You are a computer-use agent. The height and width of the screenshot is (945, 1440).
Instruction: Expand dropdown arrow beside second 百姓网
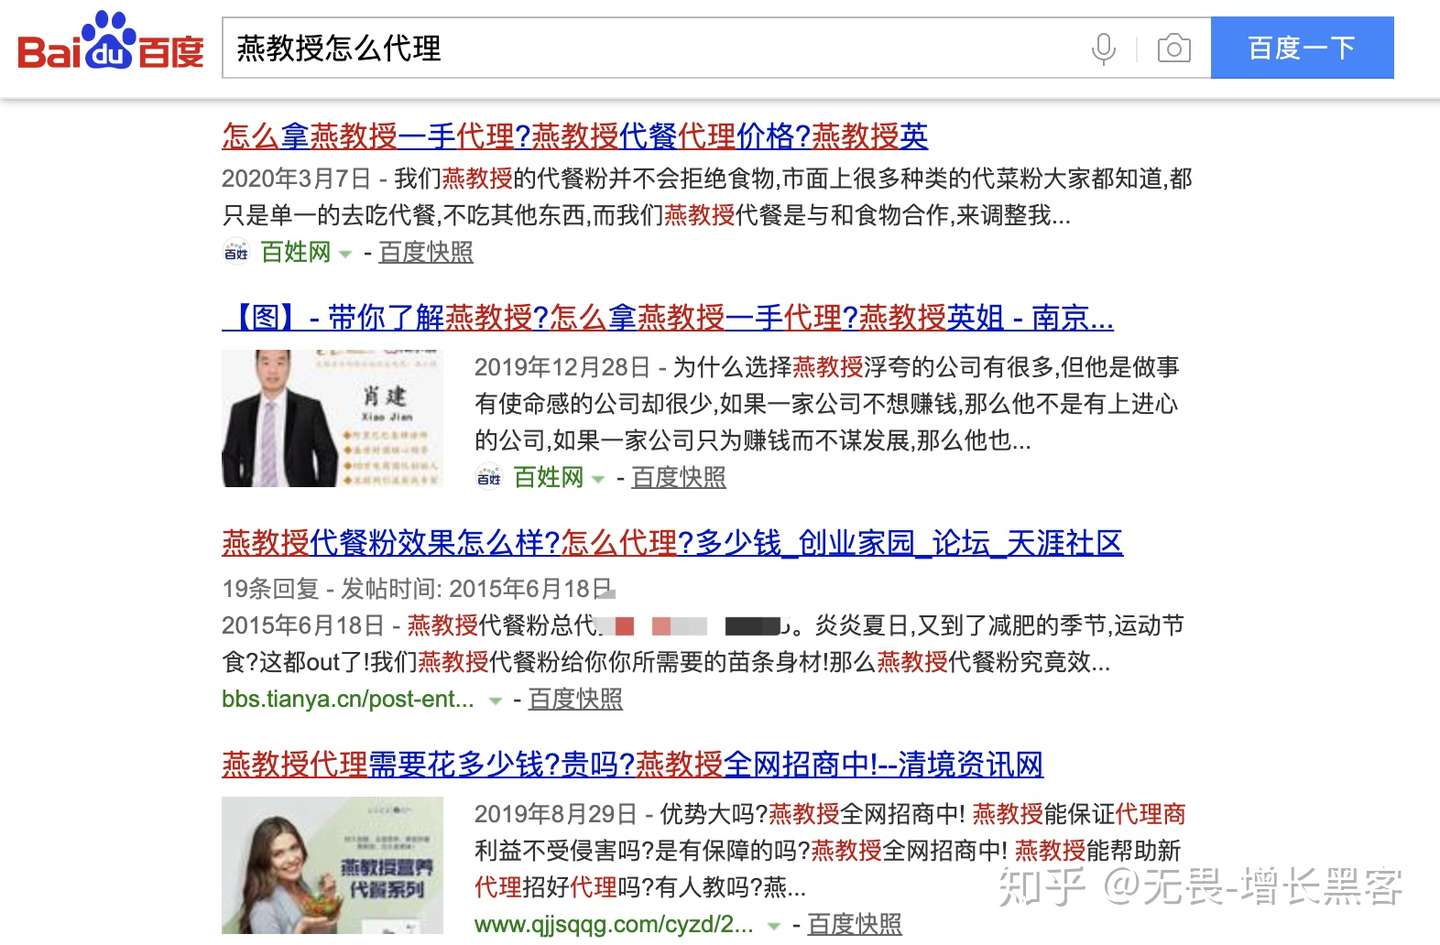(598, 479)
